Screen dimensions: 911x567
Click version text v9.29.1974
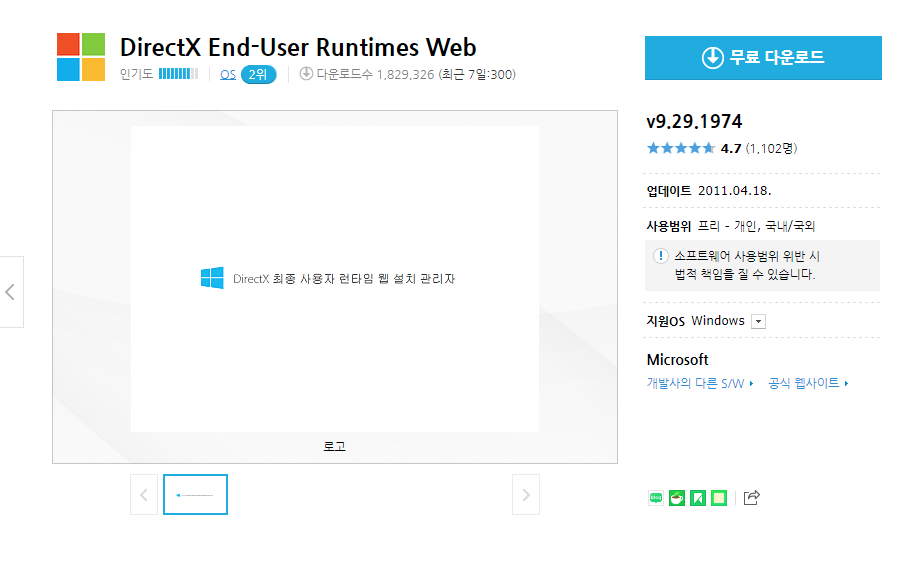[x=694, y=121]
